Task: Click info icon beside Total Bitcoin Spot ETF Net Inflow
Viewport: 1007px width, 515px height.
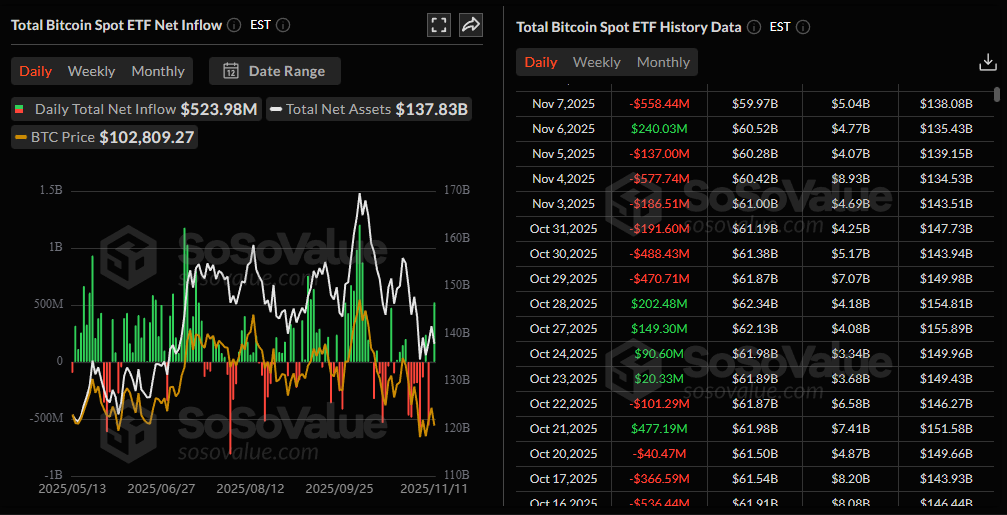Action: pos(234,25)
